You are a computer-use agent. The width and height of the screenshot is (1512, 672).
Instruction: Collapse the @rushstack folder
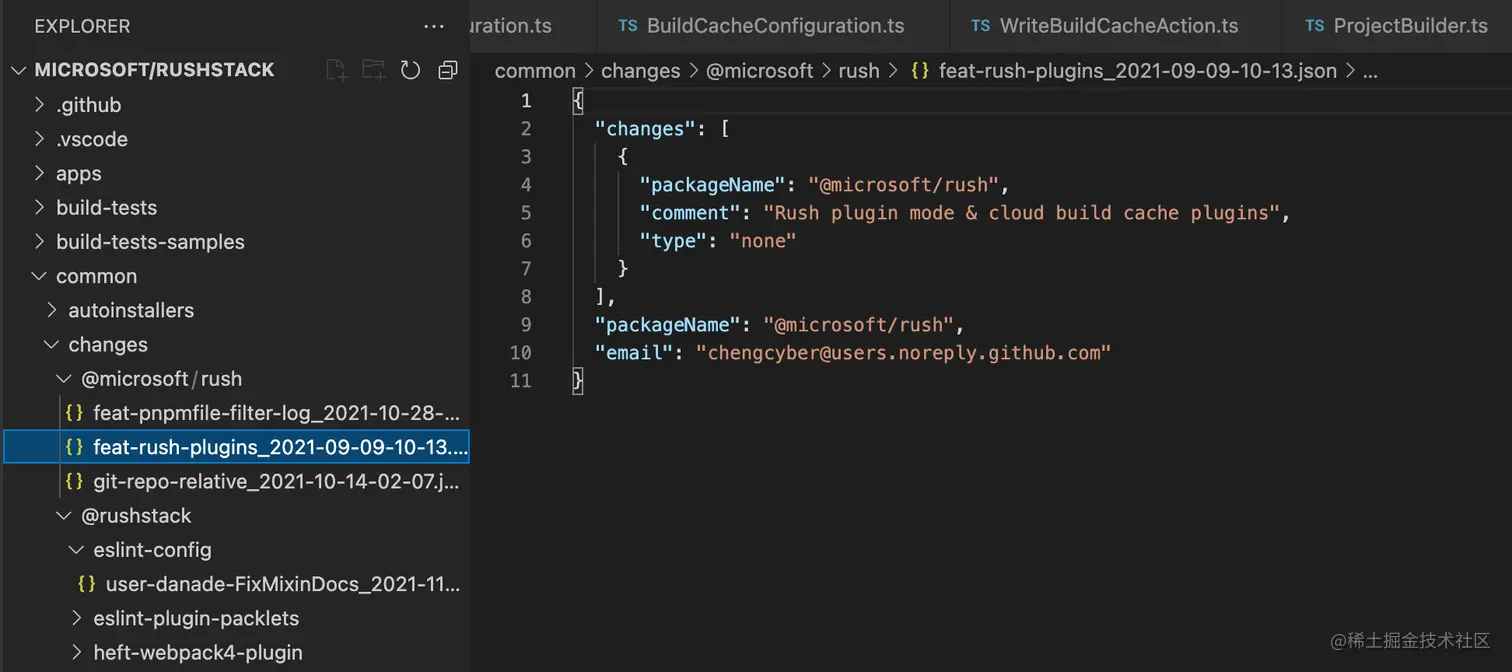coord(64,516)
